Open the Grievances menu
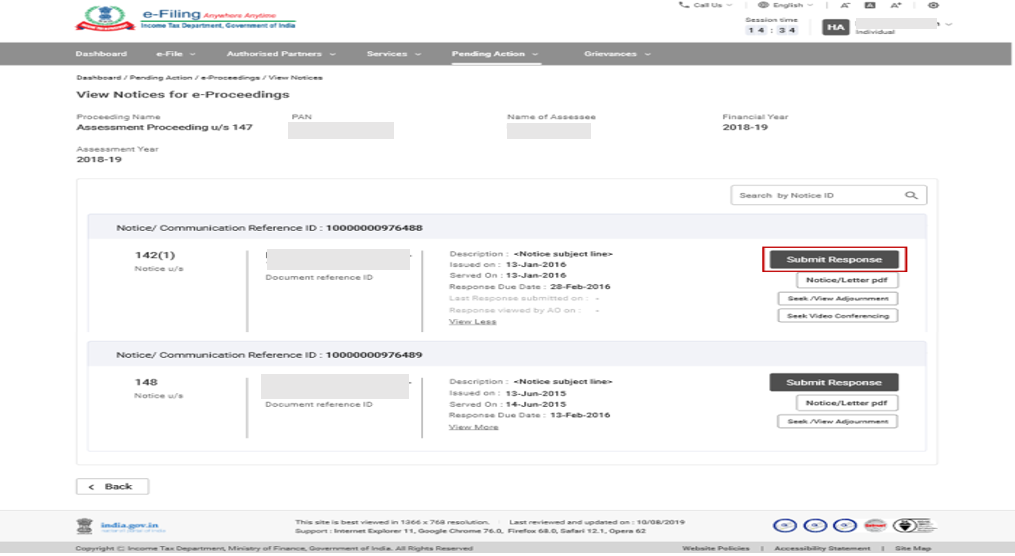1015x556 pixels. point(617,54)
